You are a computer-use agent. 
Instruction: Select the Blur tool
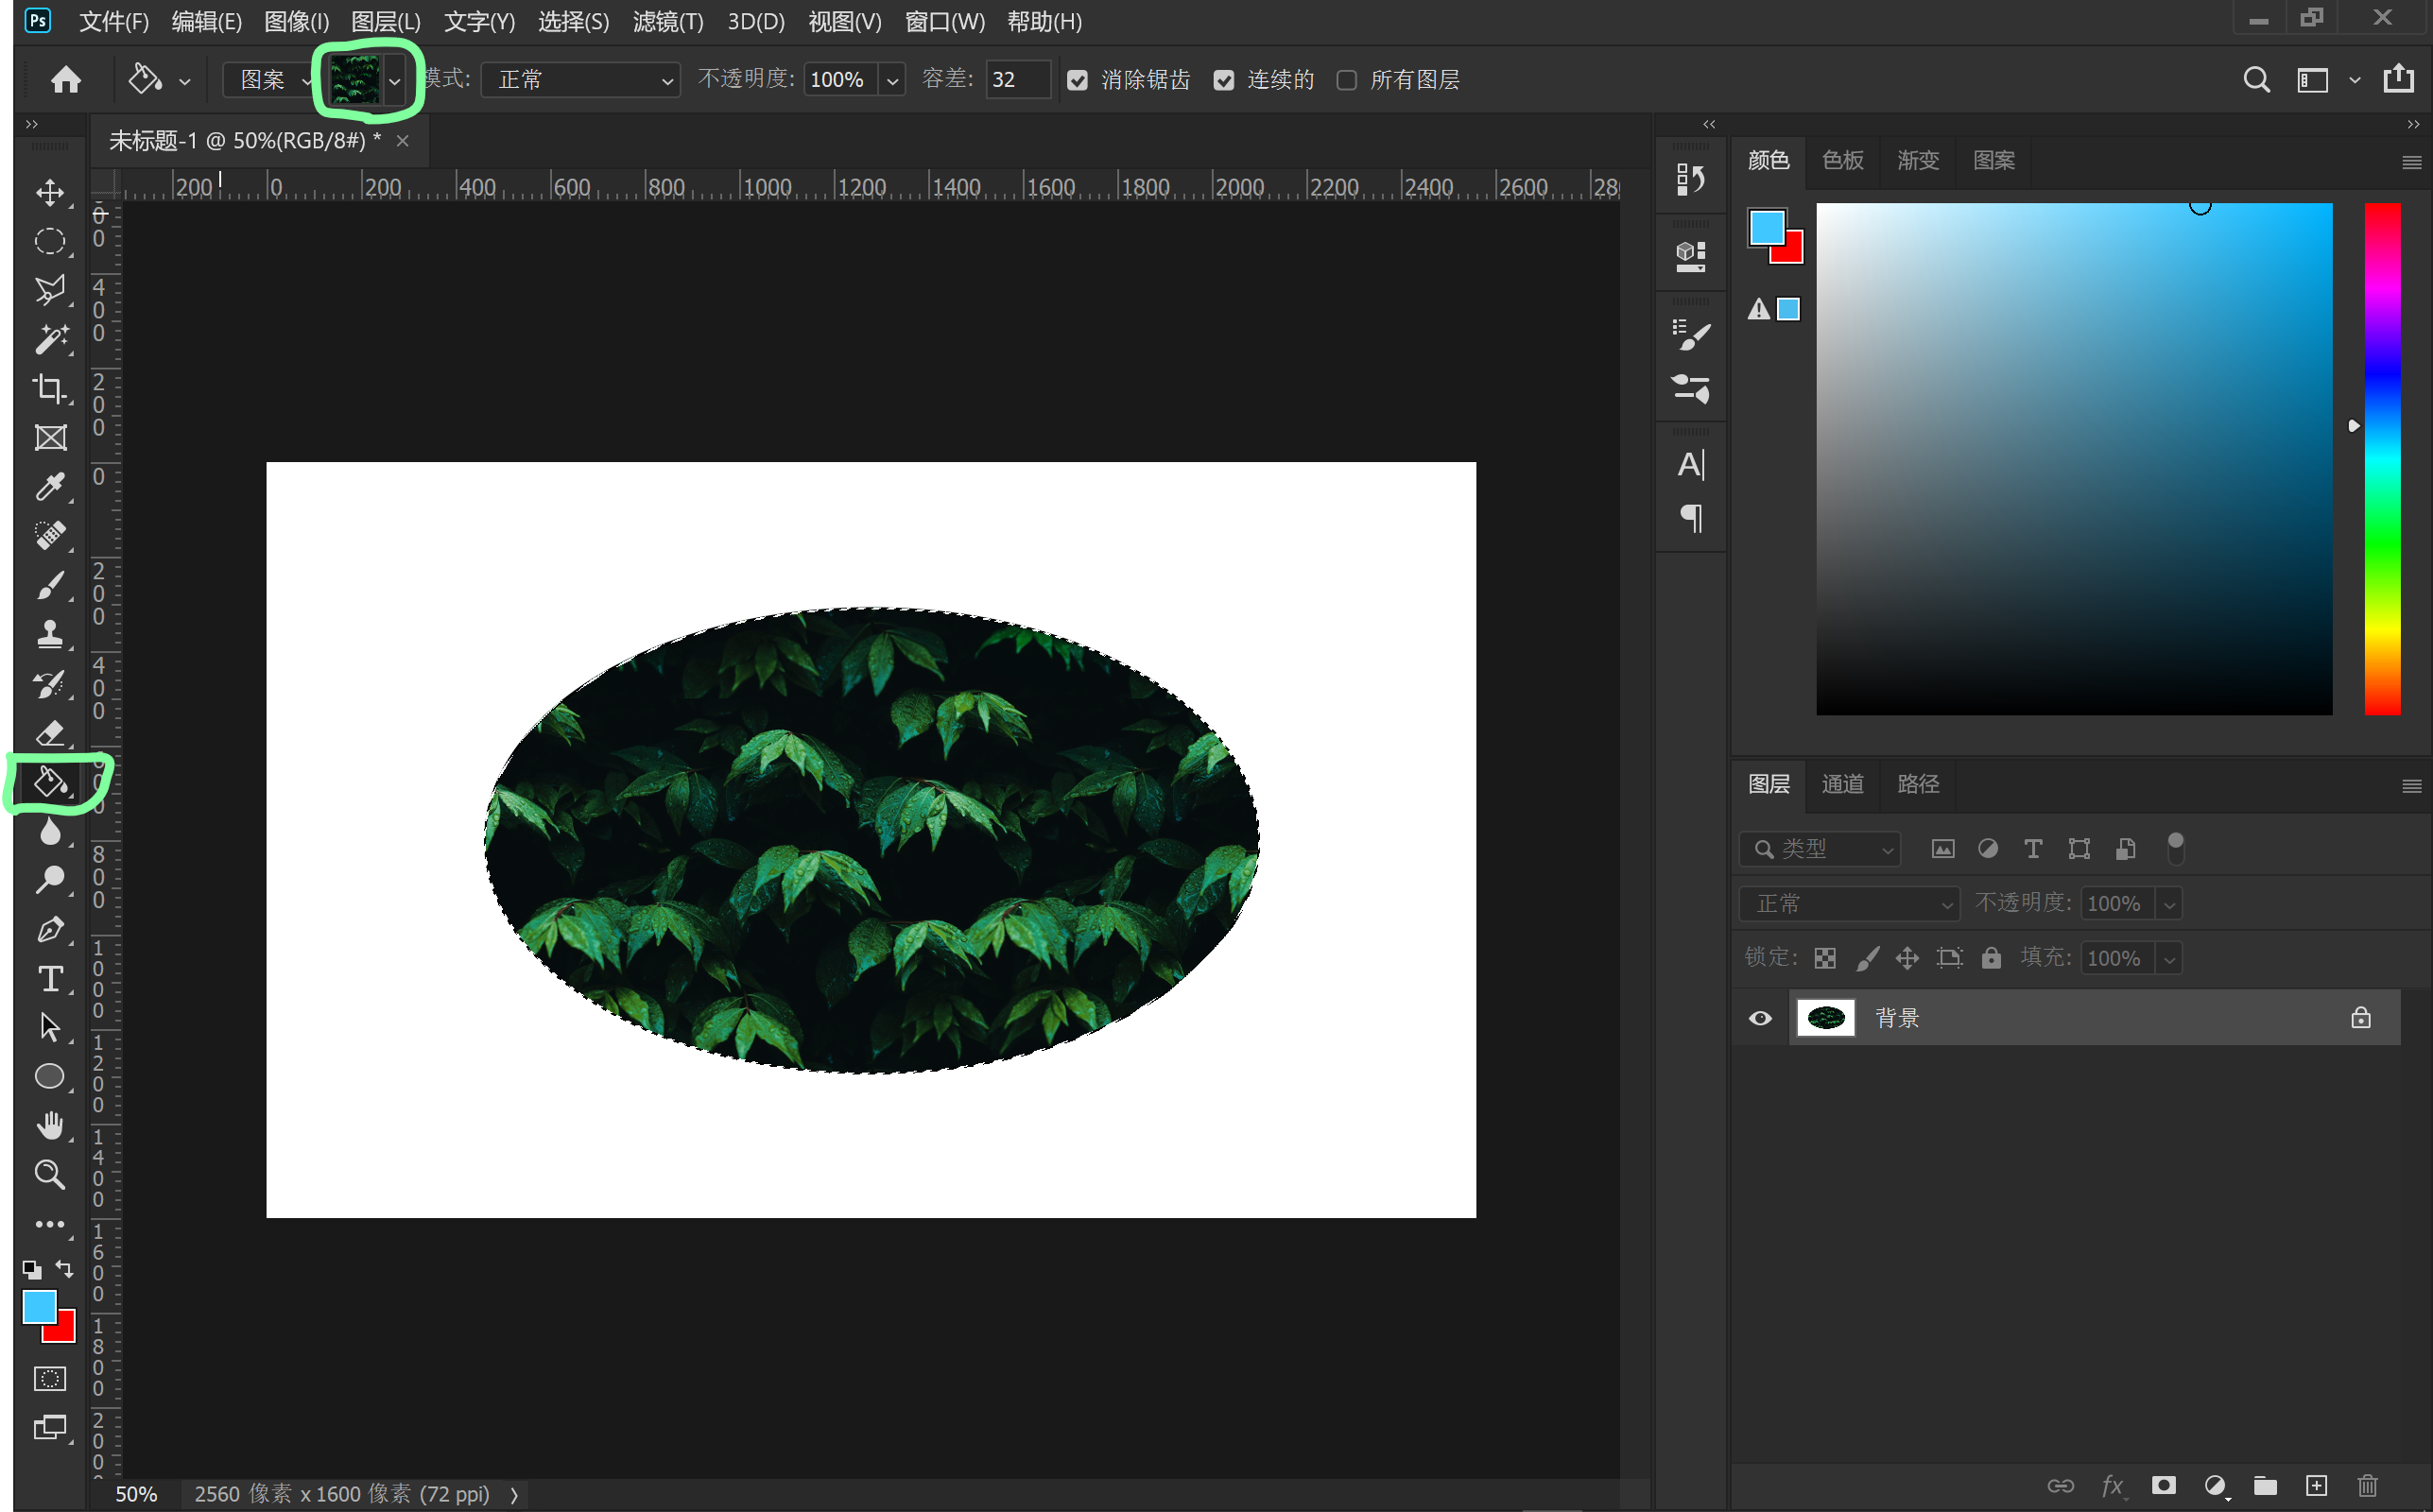pyautogui.click(x=50, y=831)
